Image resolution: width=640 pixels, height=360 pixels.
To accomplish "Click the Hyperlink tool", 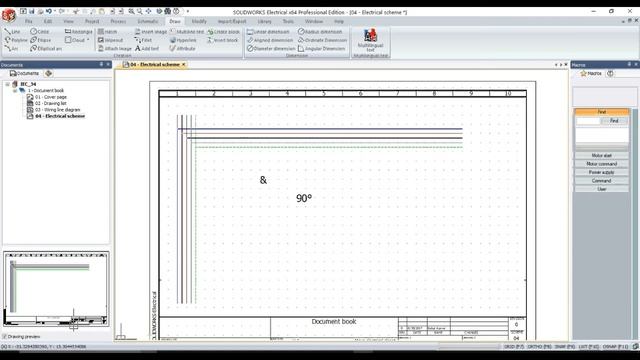I will (x=183, y=40).
